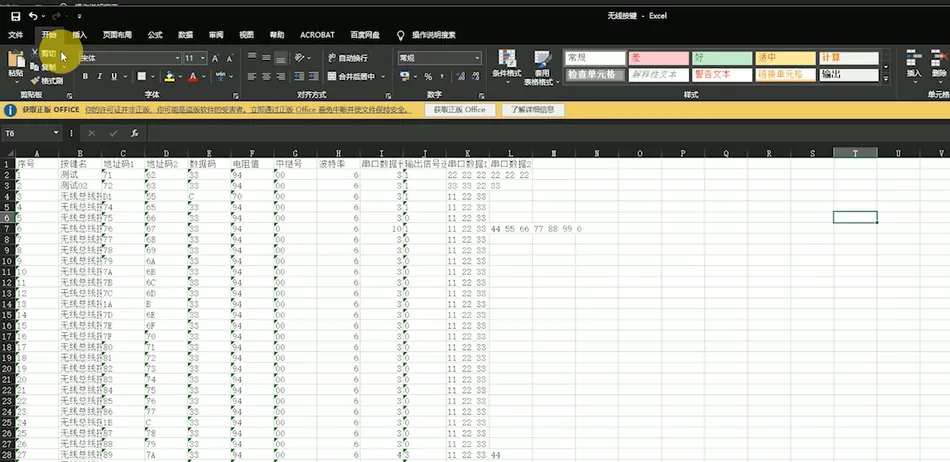The image size is (950, 462).
Task: Open Format as Table (套用表格格式) dropdown
Action: (541, 67)
